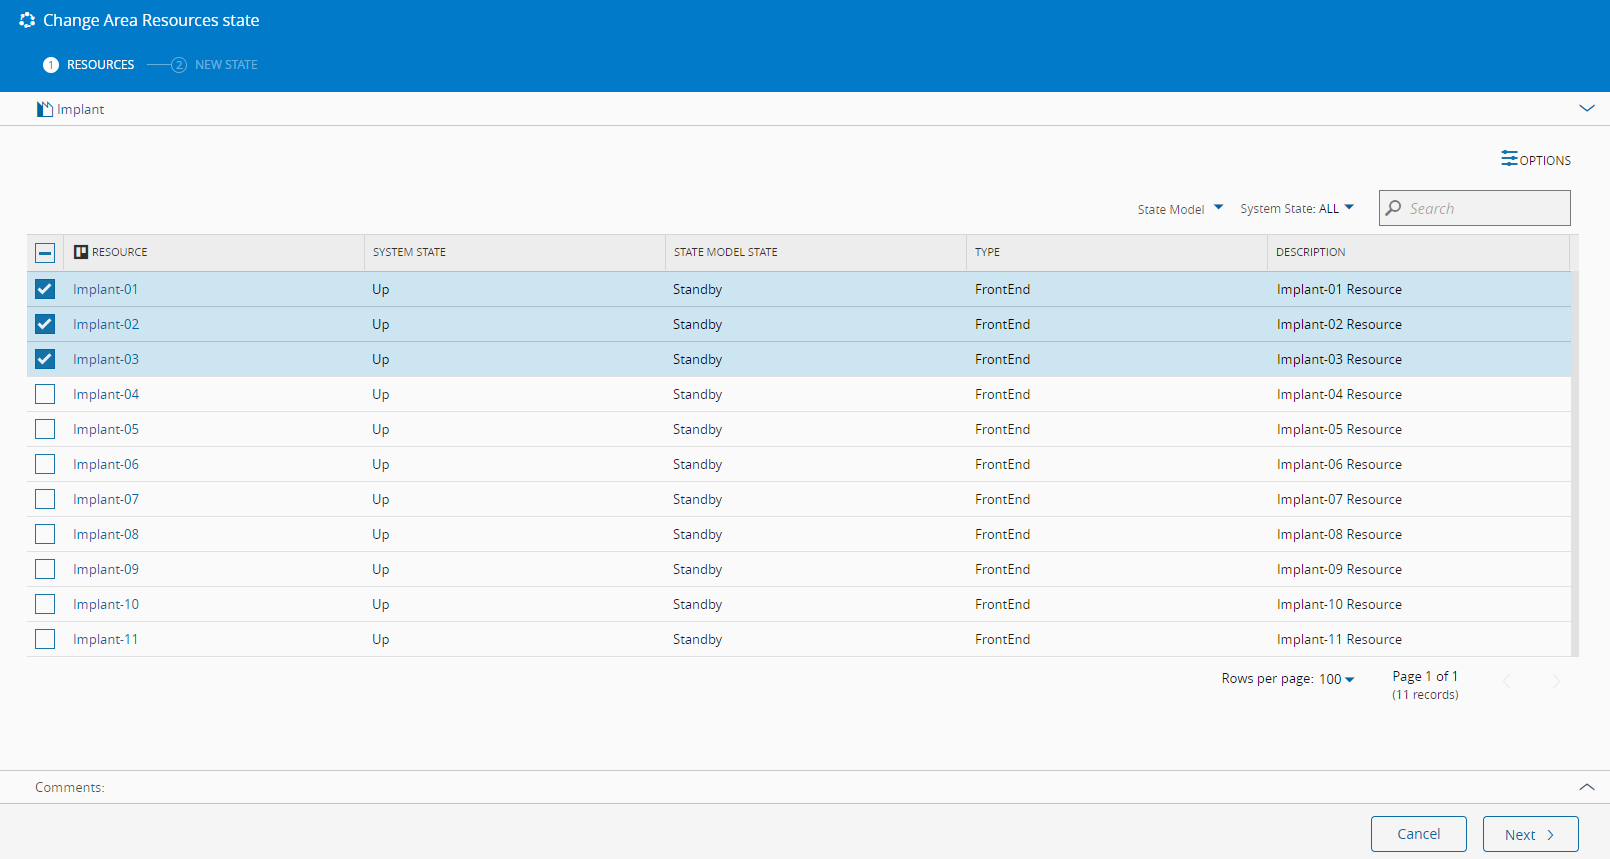Click into the Search input field
Screen dimensions: 1610x859
[x=1485, y=208]
